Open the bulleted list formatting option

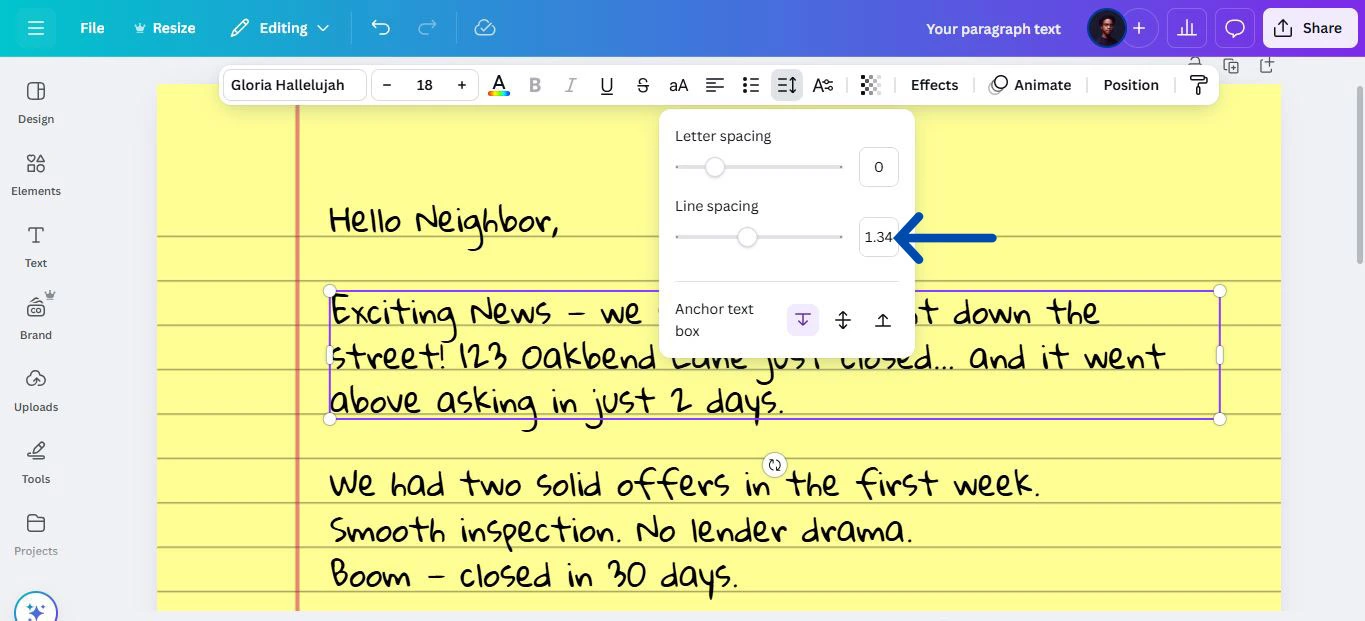coord(751,85)
